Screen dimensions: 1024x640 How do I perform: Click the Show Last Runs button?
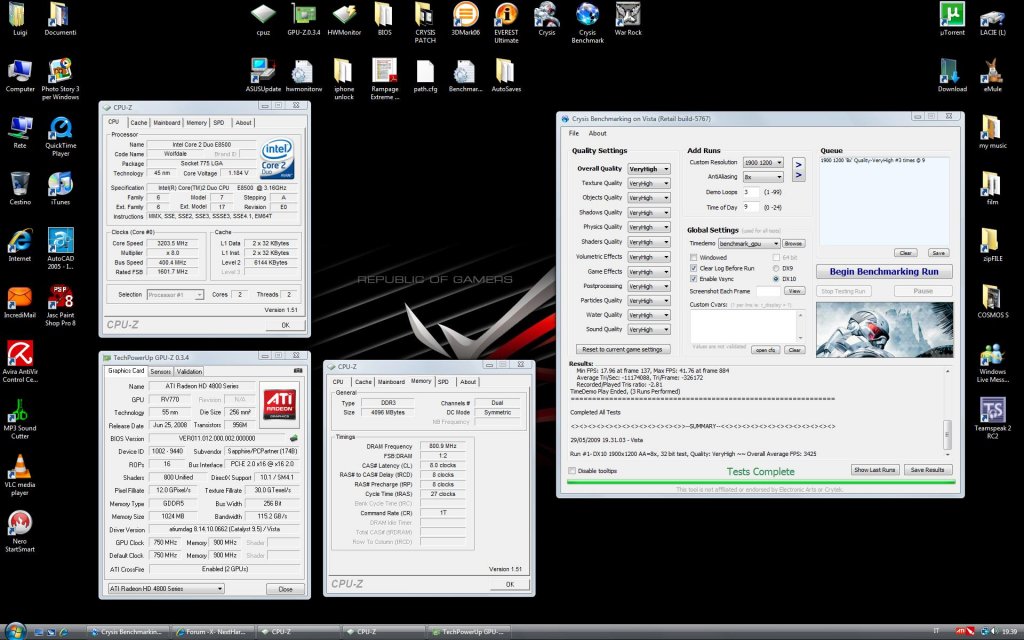(875, 470)
